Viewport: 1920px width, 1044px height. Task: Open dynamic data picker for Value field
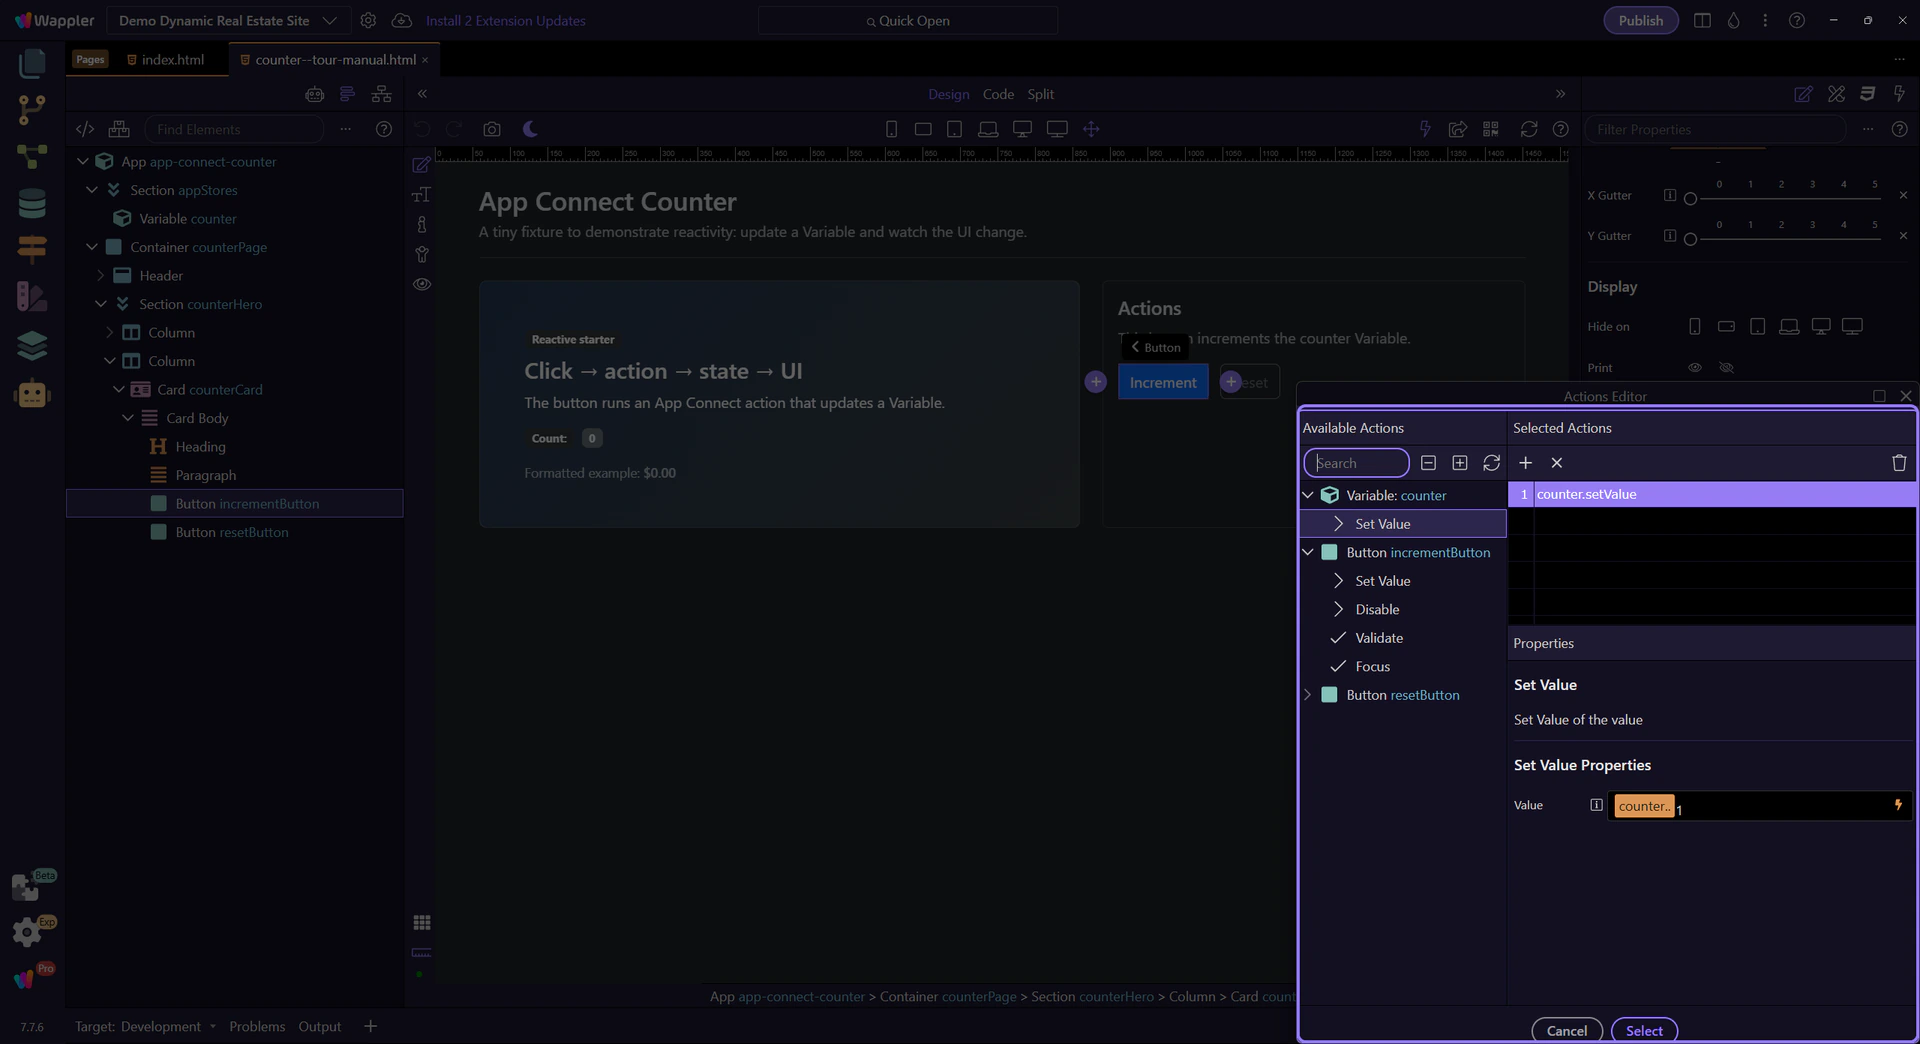pos(1897,805)
